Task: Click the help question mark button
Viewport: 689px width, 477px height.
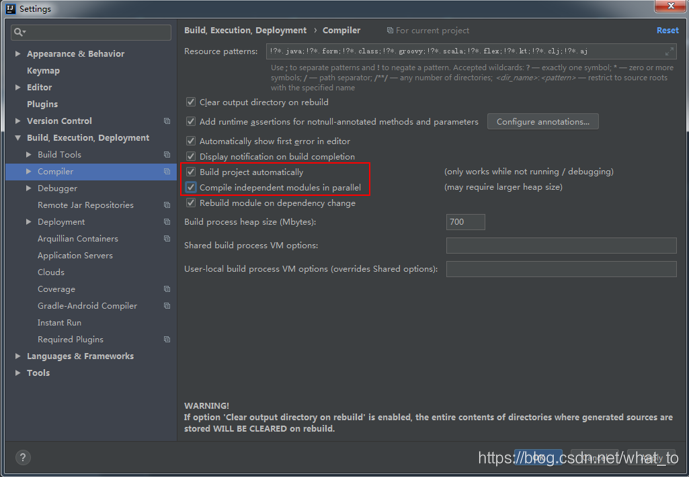Action: coord(23,458)
